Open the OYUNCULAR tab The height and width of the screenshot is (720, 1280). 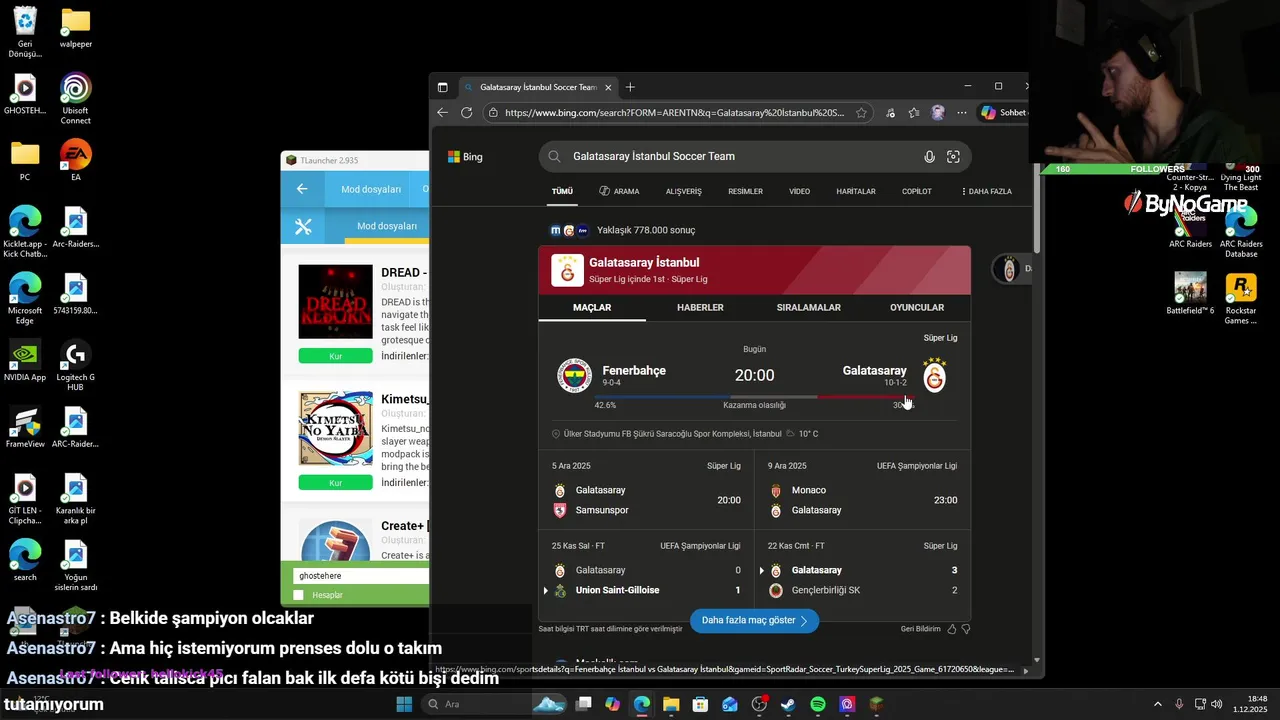pyautogui.click(x=917, y=308)
